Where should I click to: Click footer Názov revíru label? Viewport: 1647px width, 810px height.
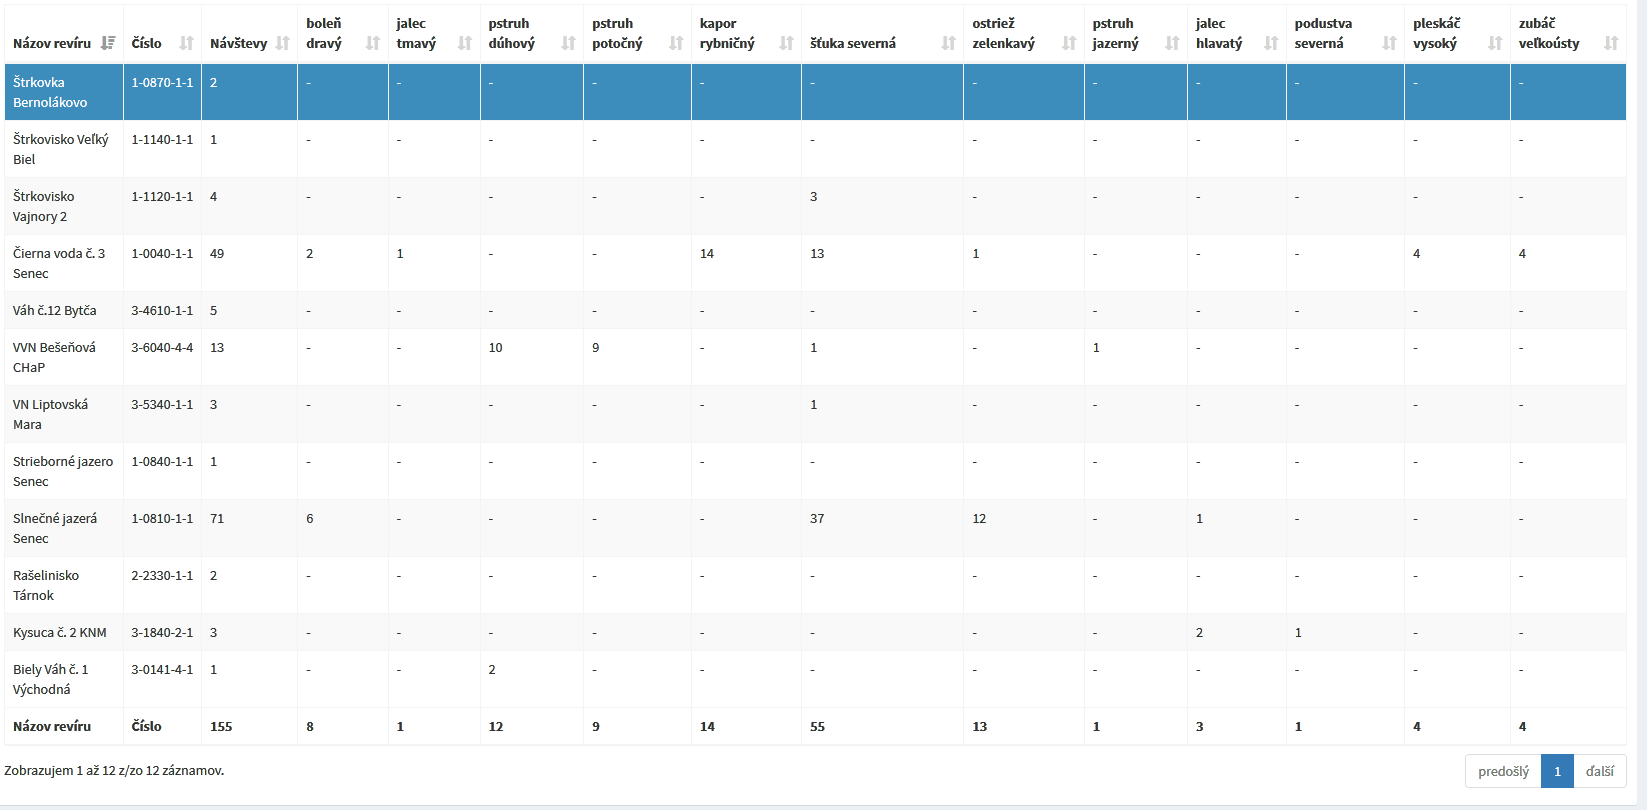[52, 726]
